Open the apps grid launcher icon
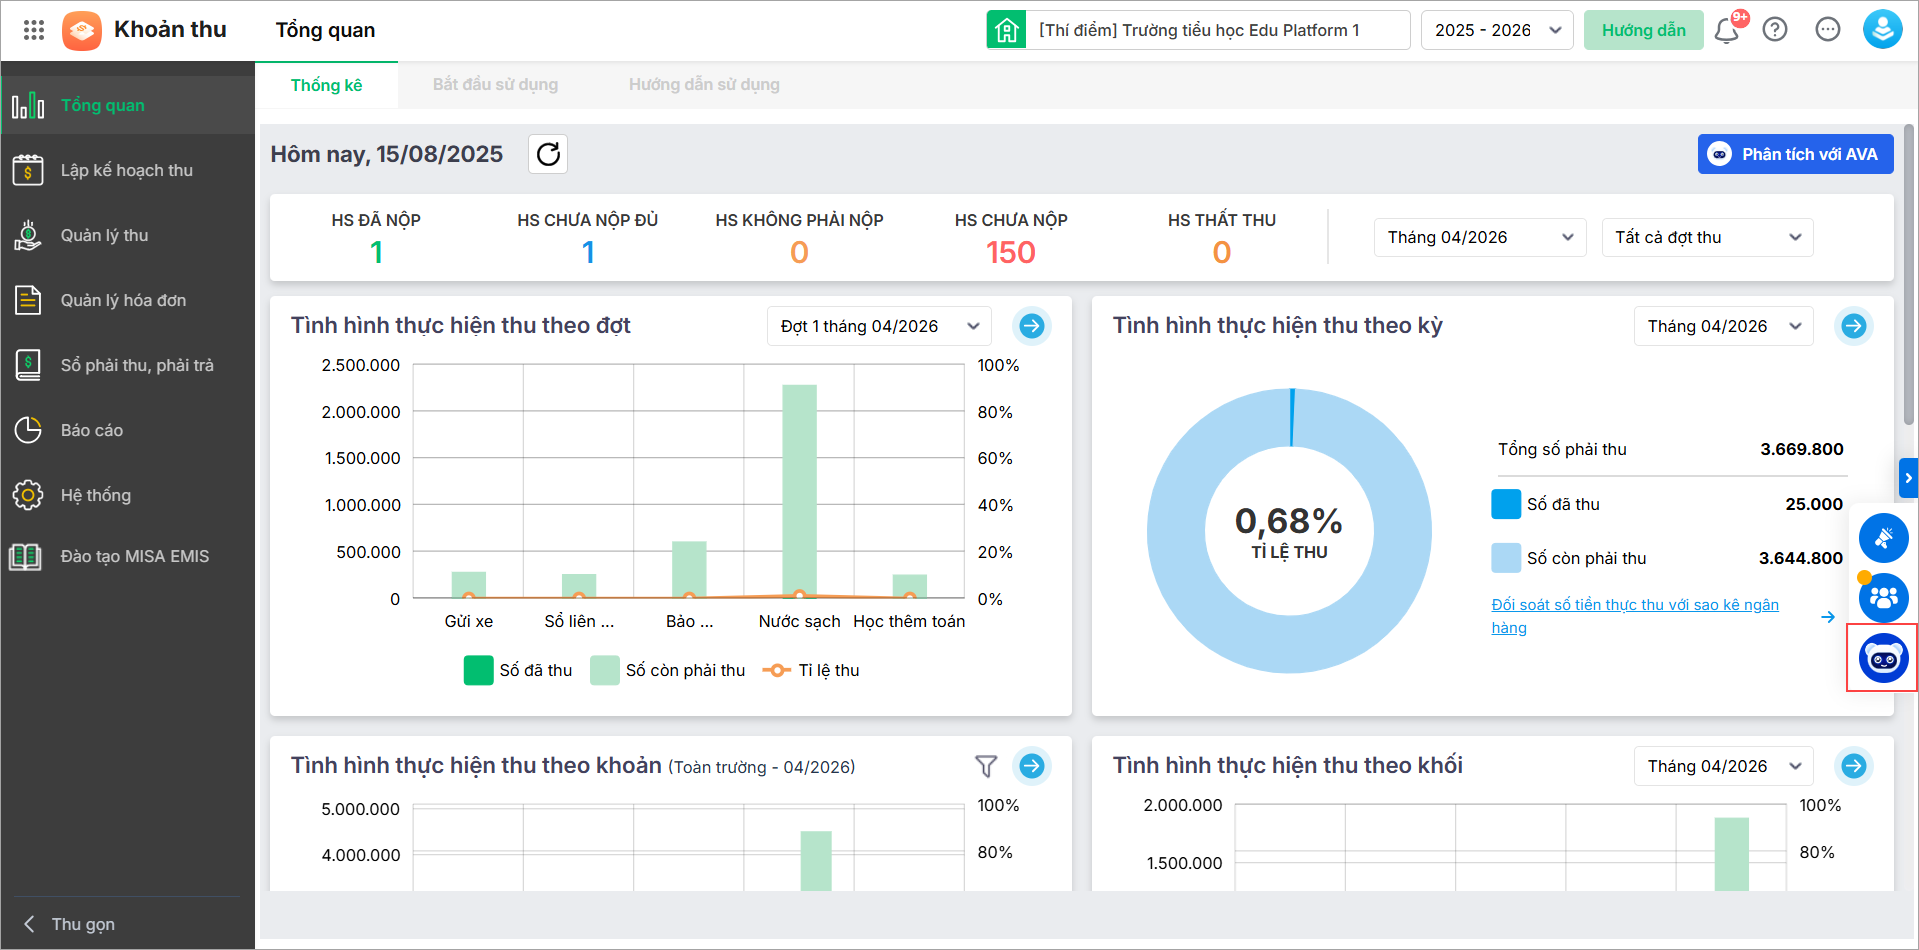 (x=34, y=30)
